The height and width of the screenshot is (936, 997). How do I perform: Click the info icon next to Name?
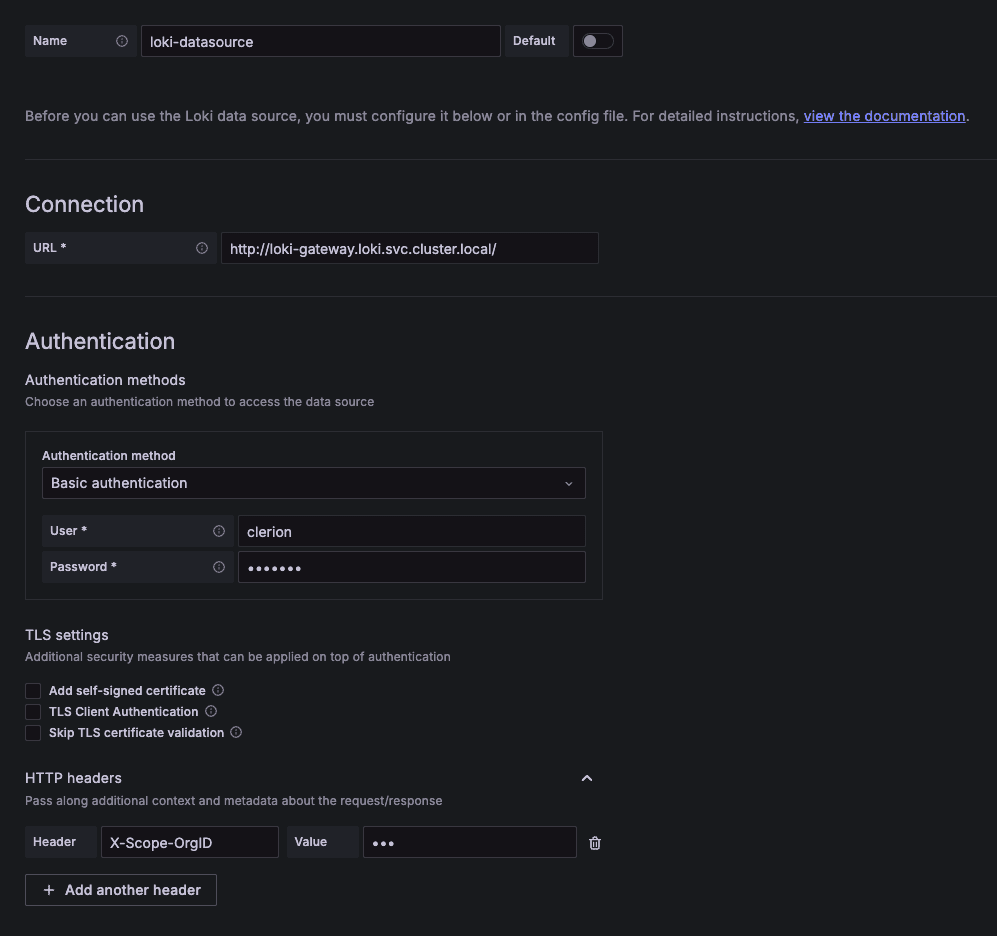(x=122, y=41)
